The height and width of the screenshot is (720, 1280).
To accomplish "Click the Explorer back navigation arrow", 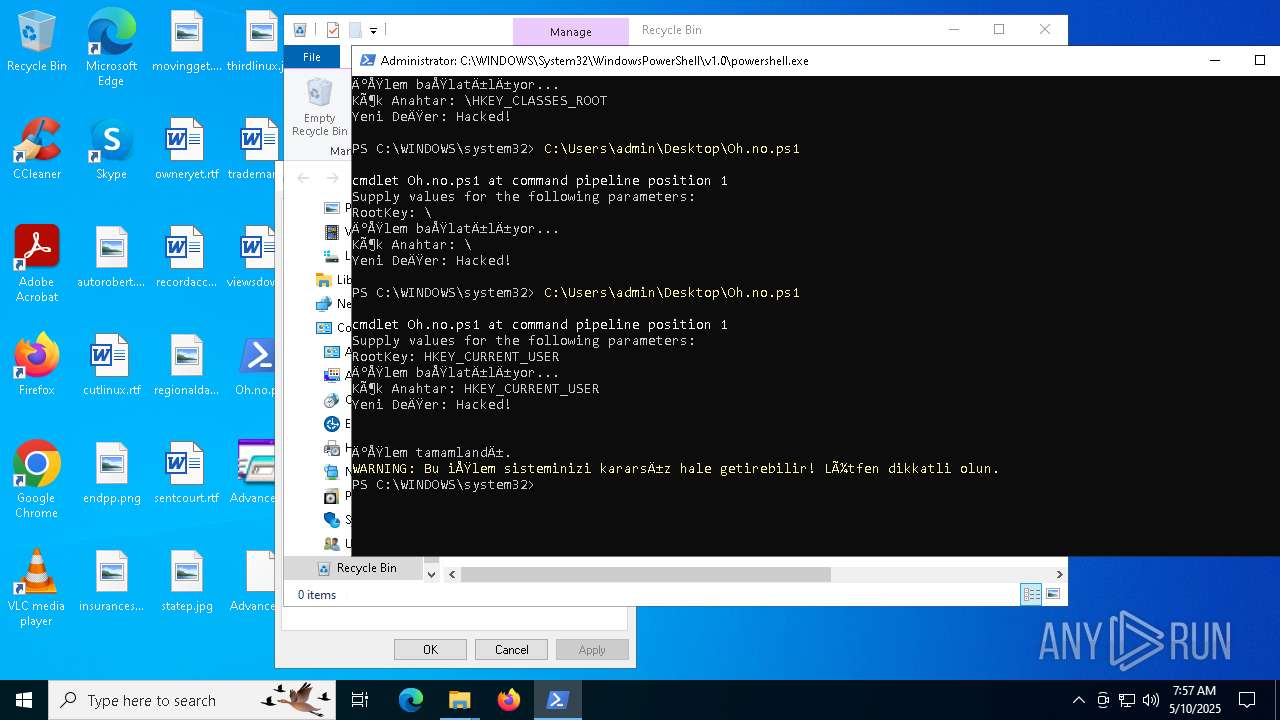I will point(303,178).
